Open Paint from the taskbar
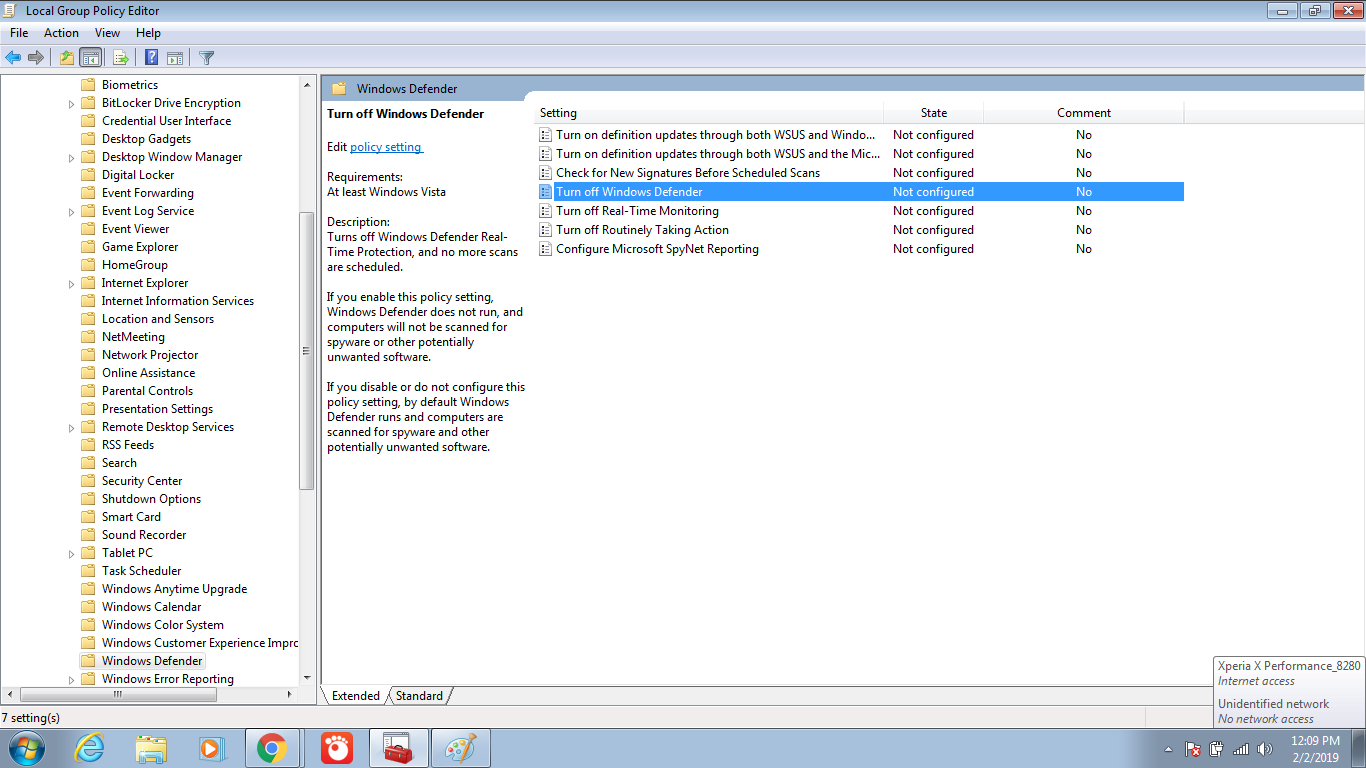This screenshot has height=768, width=1366. click(x=460, y=748)
